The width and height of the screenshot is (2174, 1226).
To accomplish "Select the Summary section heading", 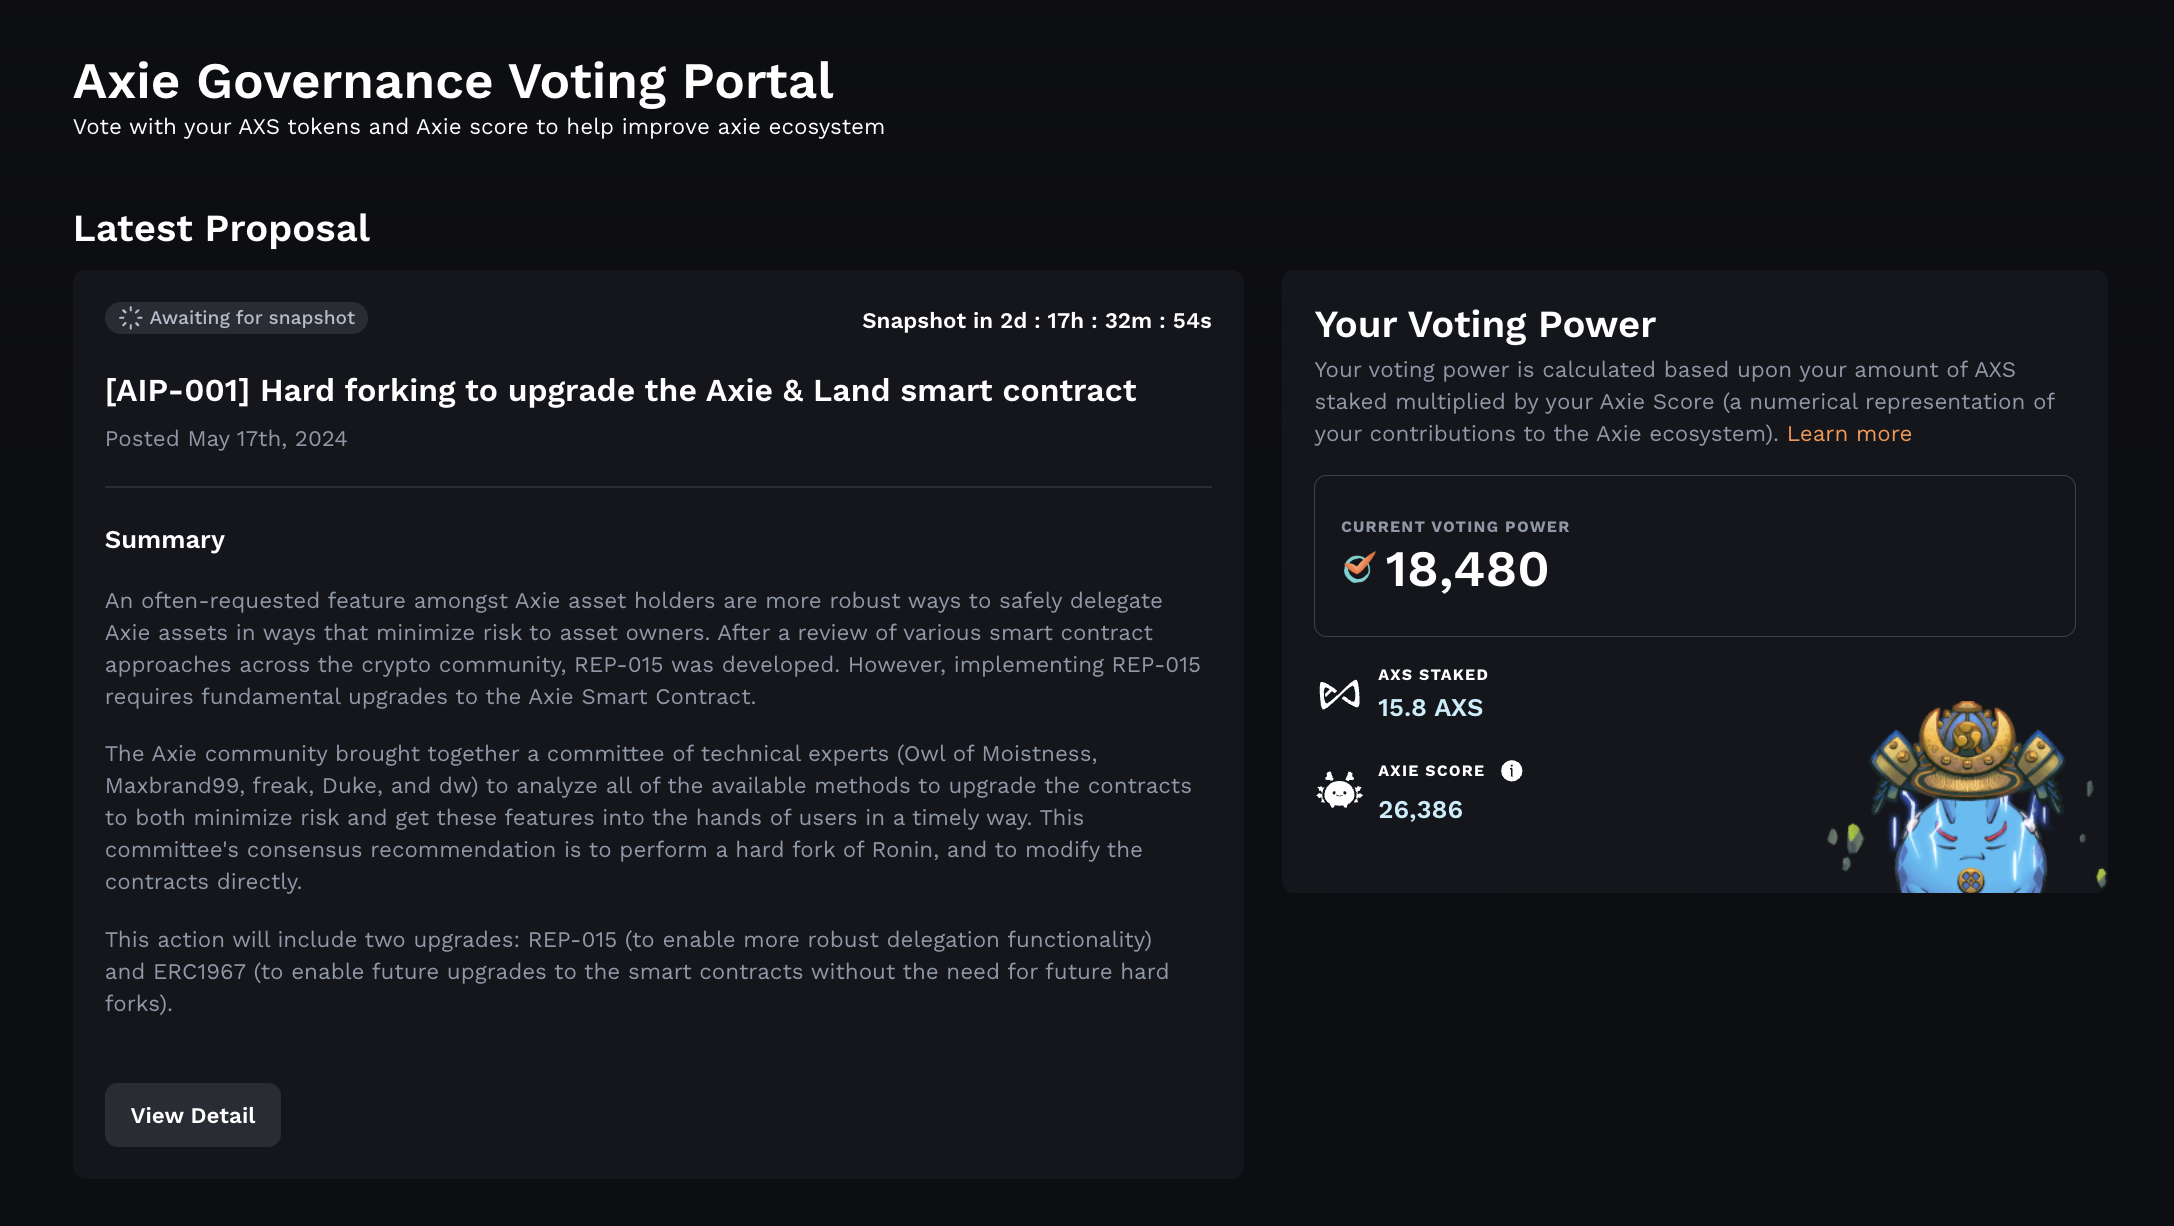I will pyautogui.click(x=164, y=539).
